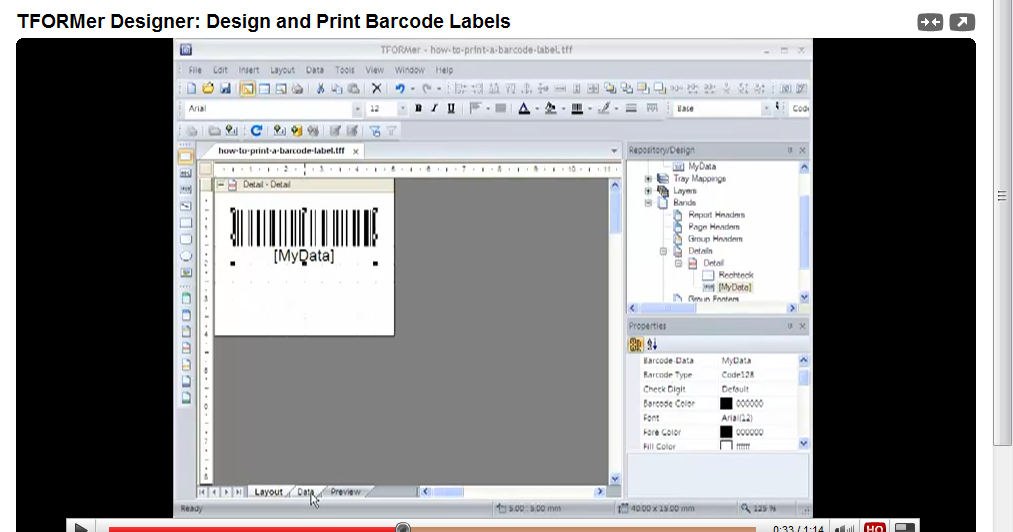Toggle the video volume speaker

pyautogui.click(x=844, y=527)
